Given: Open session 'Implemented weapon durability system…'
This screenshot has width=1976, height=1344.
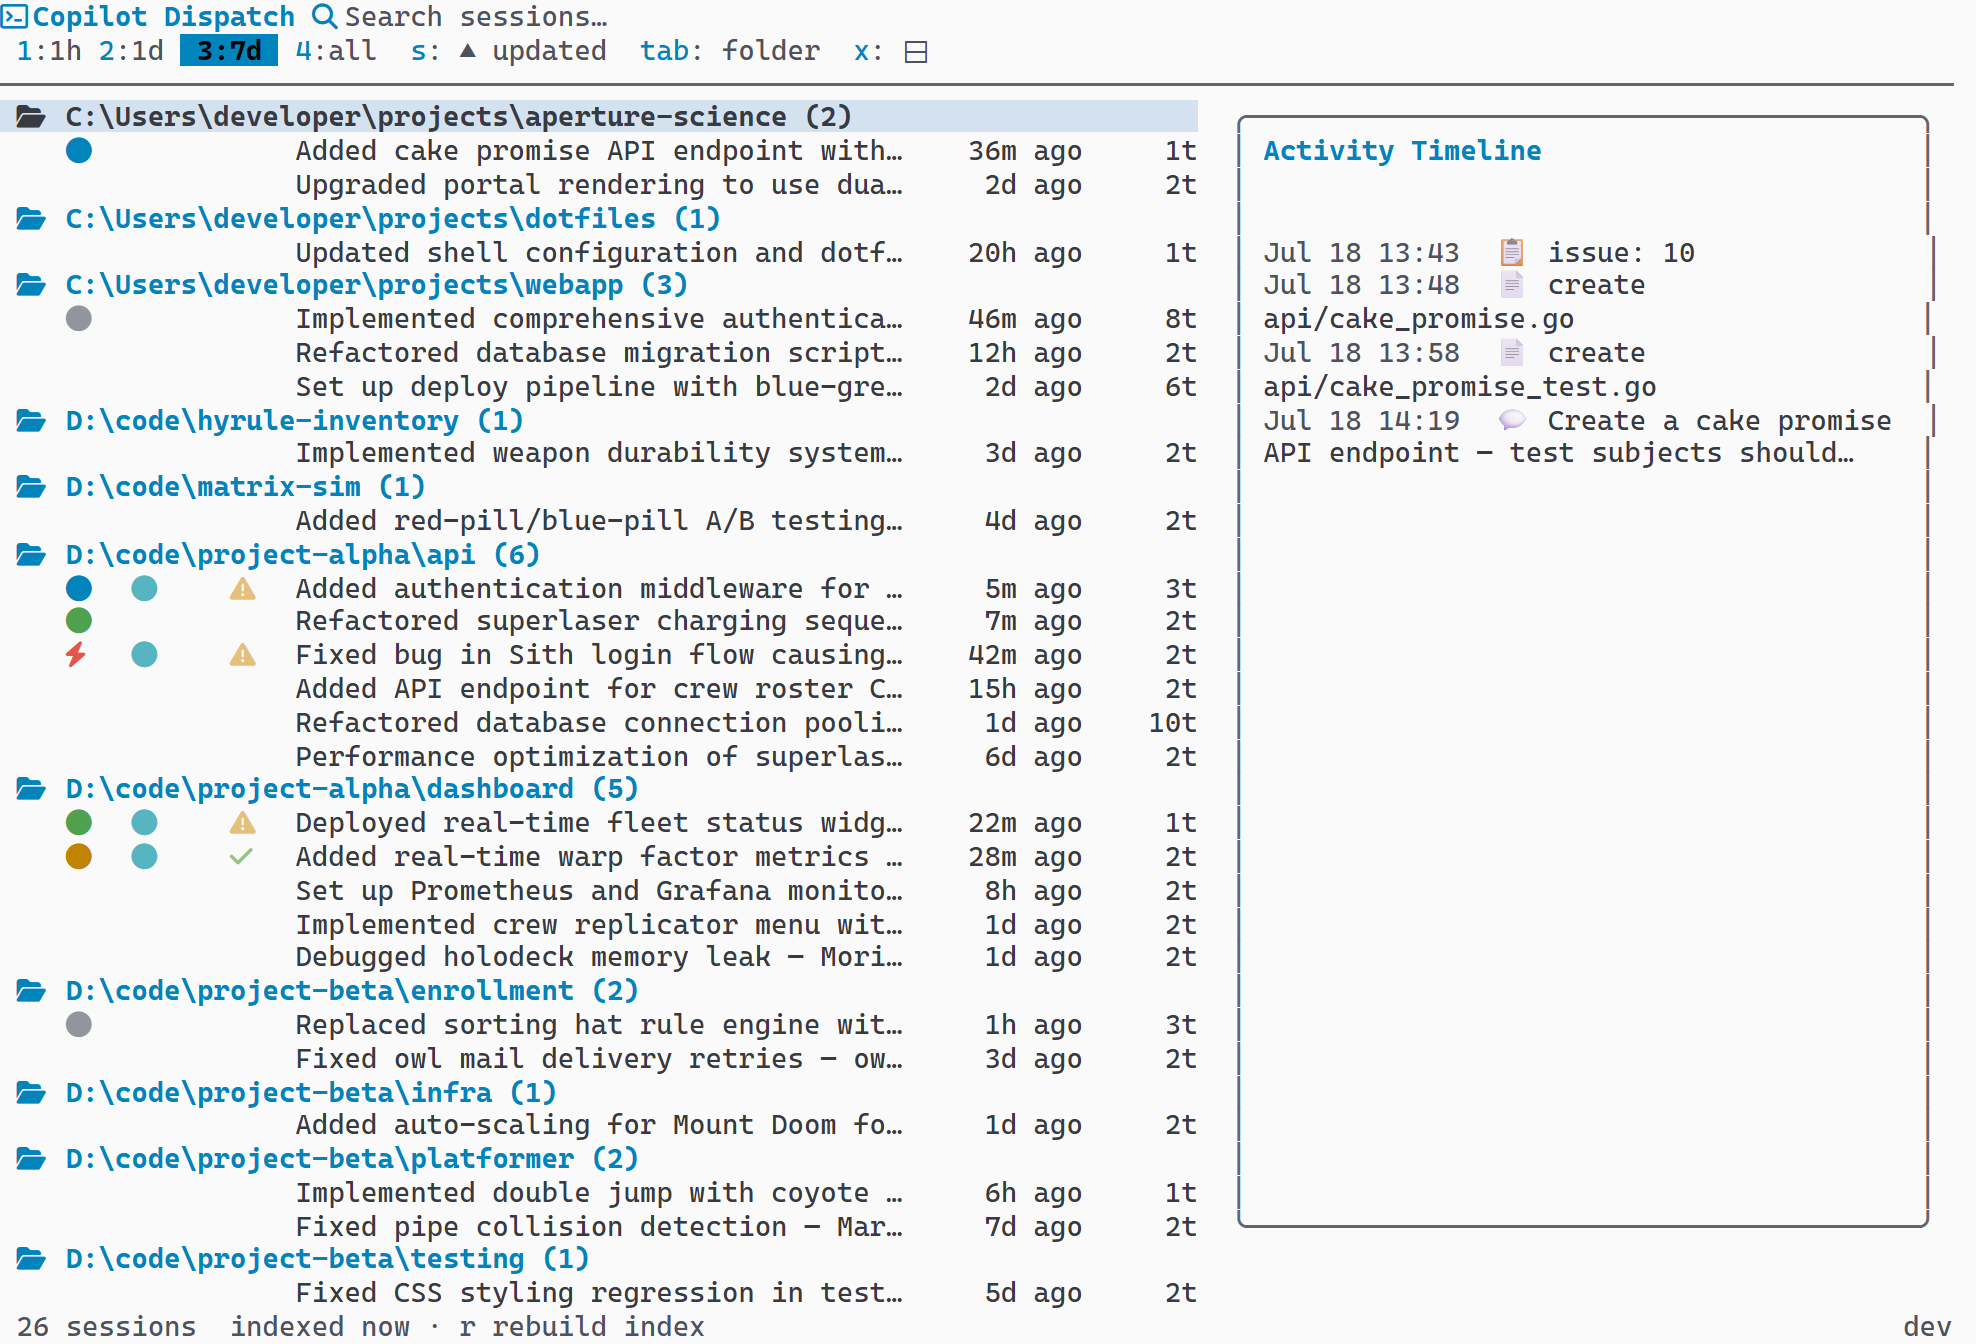Looking at the screenshot, I should point(599,453).
